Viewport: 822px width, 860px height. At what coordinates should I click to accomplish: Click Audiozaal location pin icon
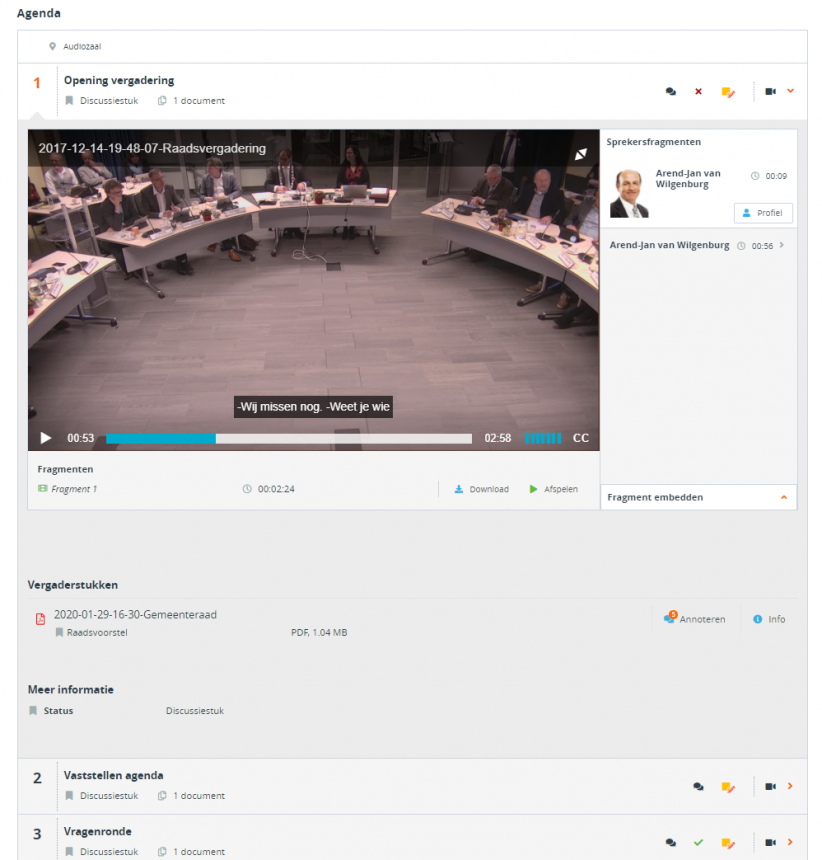click(53, 47)
